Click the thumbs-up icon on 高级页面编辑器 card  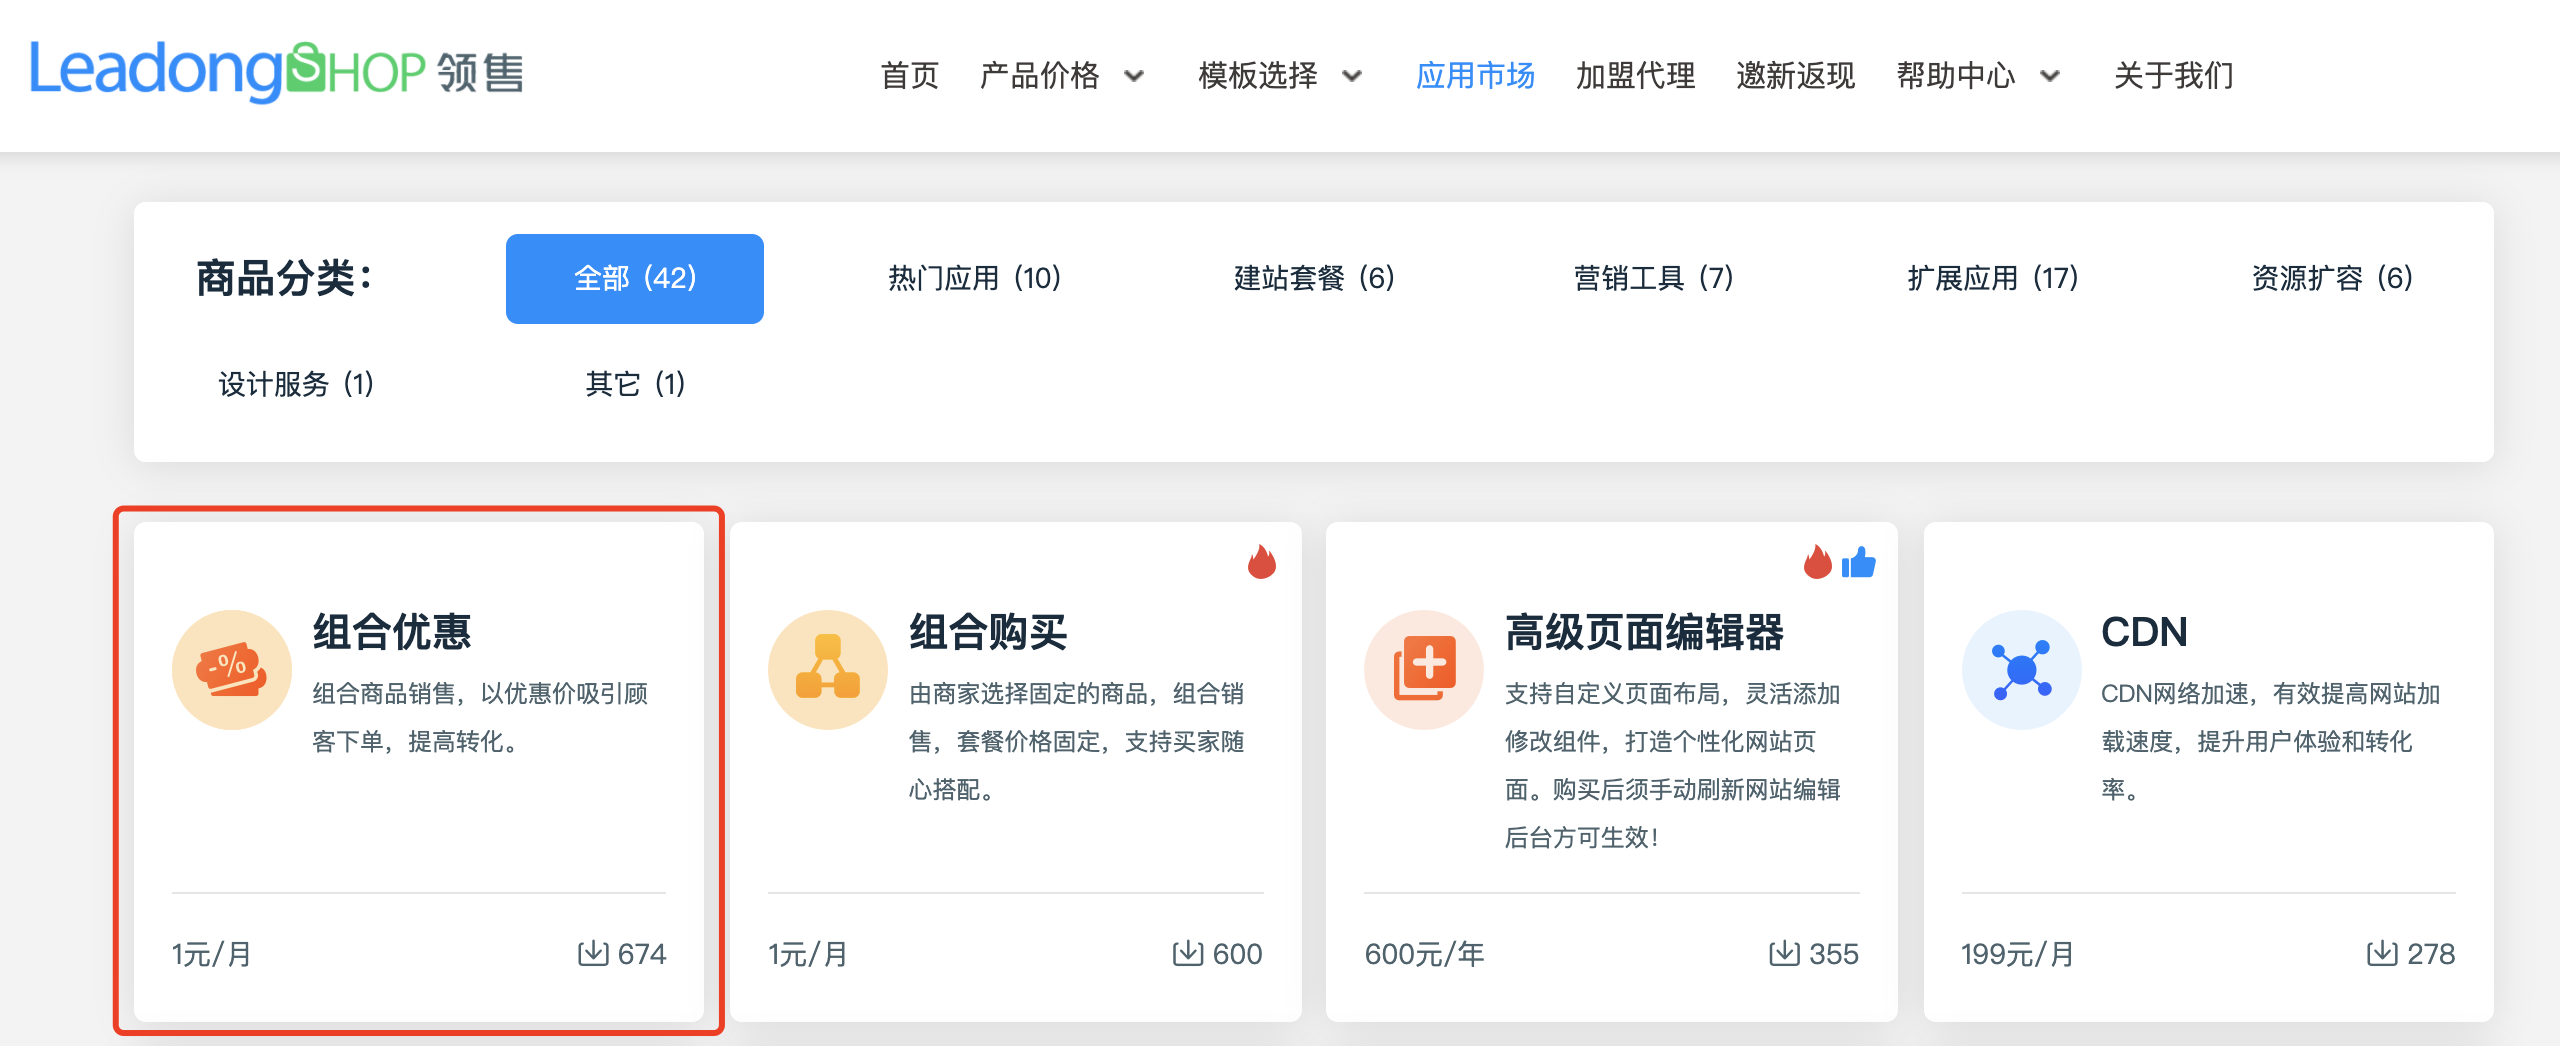pyautogui.click(x=1859, y=563)
